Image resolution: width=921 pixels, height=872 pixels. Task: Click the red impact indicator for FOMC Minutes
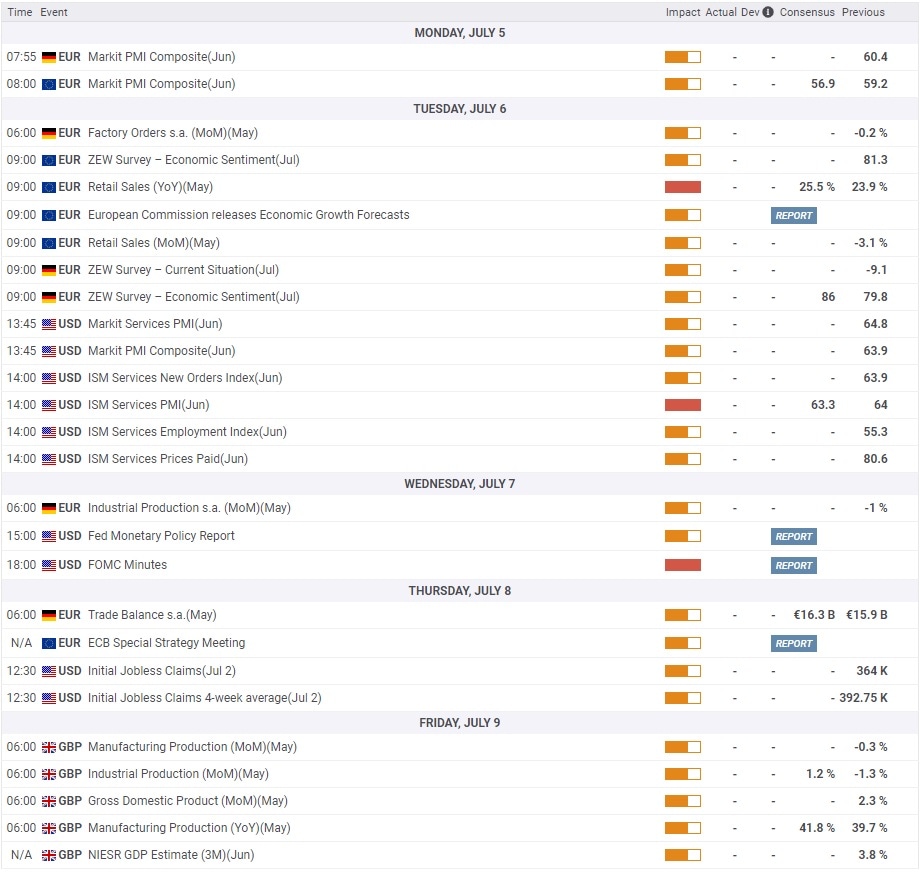tap(682, 564)
